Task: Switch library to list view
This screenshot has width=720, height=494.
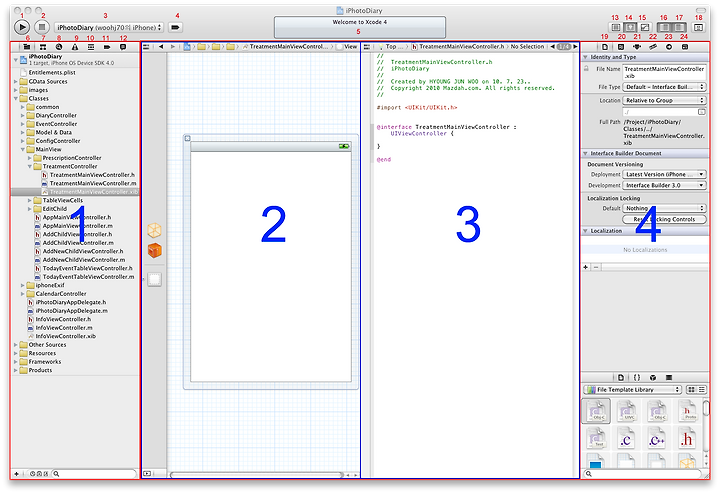Action: point(702,389)
